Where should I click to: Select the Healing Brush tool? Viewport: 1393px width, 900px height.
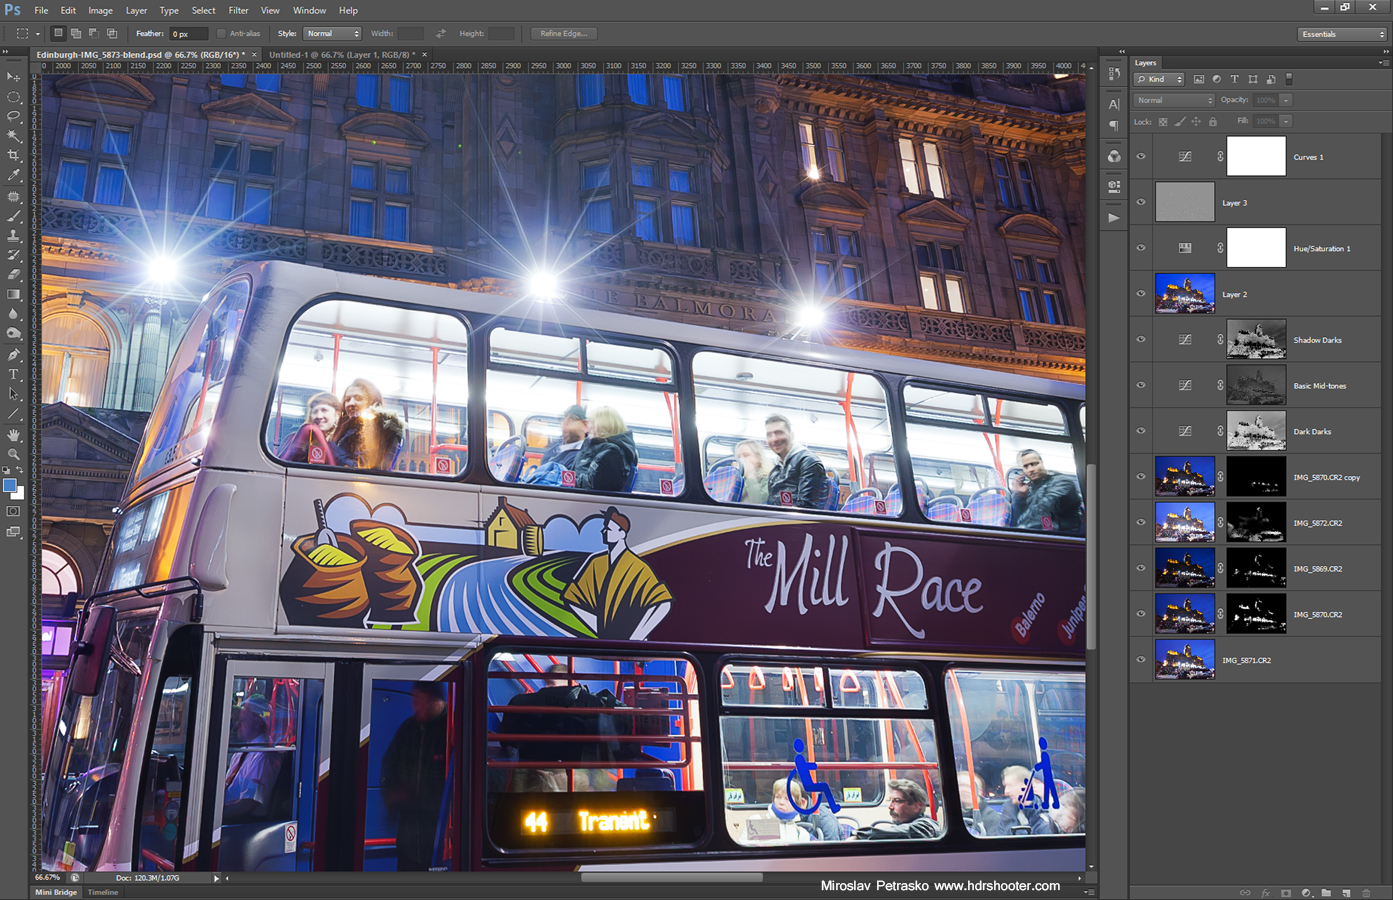pyautogui.click(x=13, y=196)
